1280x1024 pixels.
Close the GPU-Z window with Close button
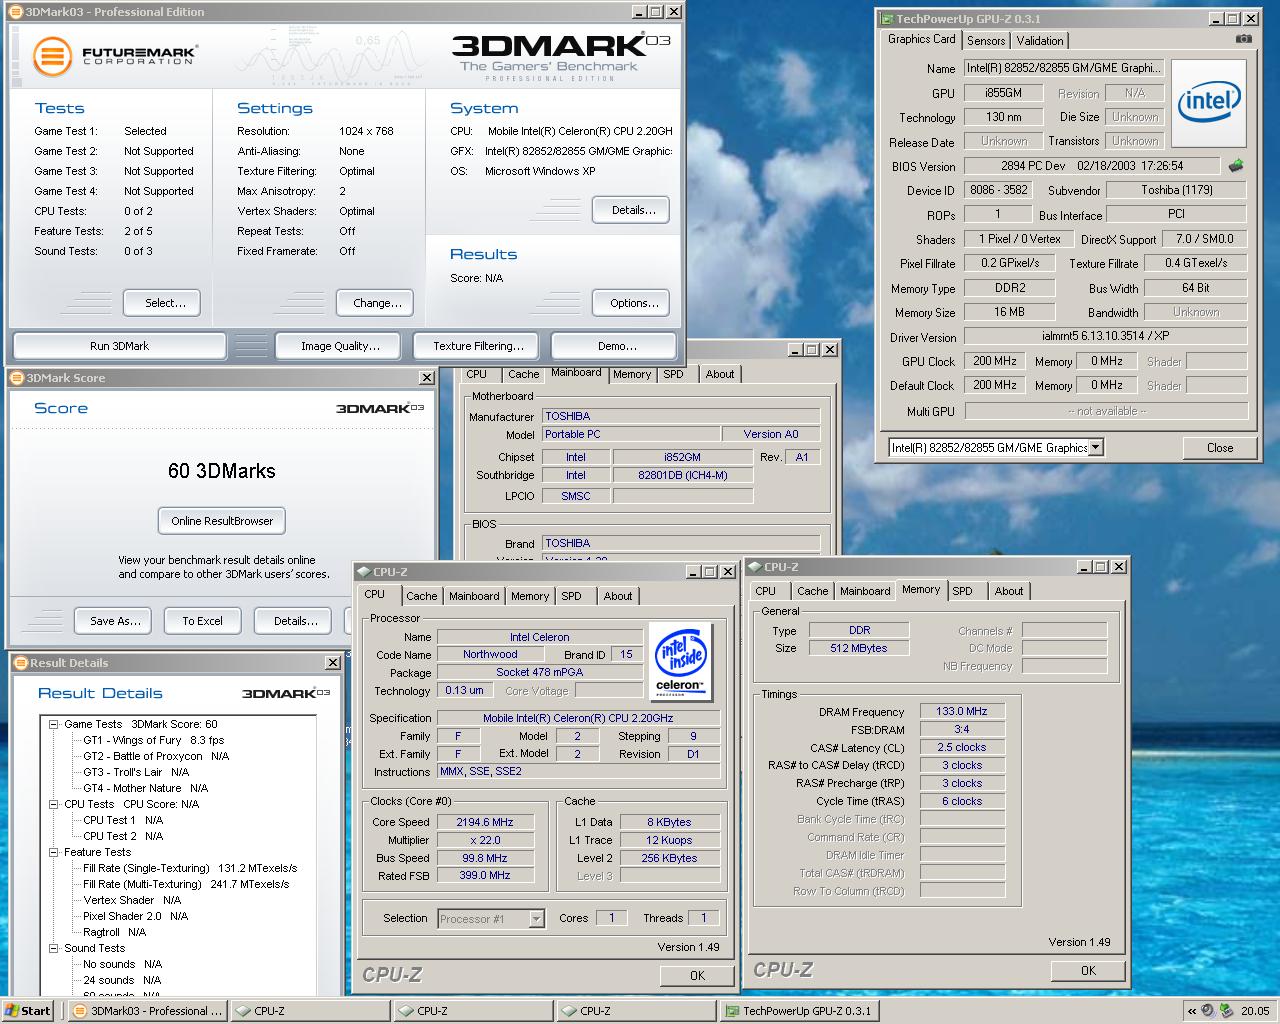[1220, 448]
